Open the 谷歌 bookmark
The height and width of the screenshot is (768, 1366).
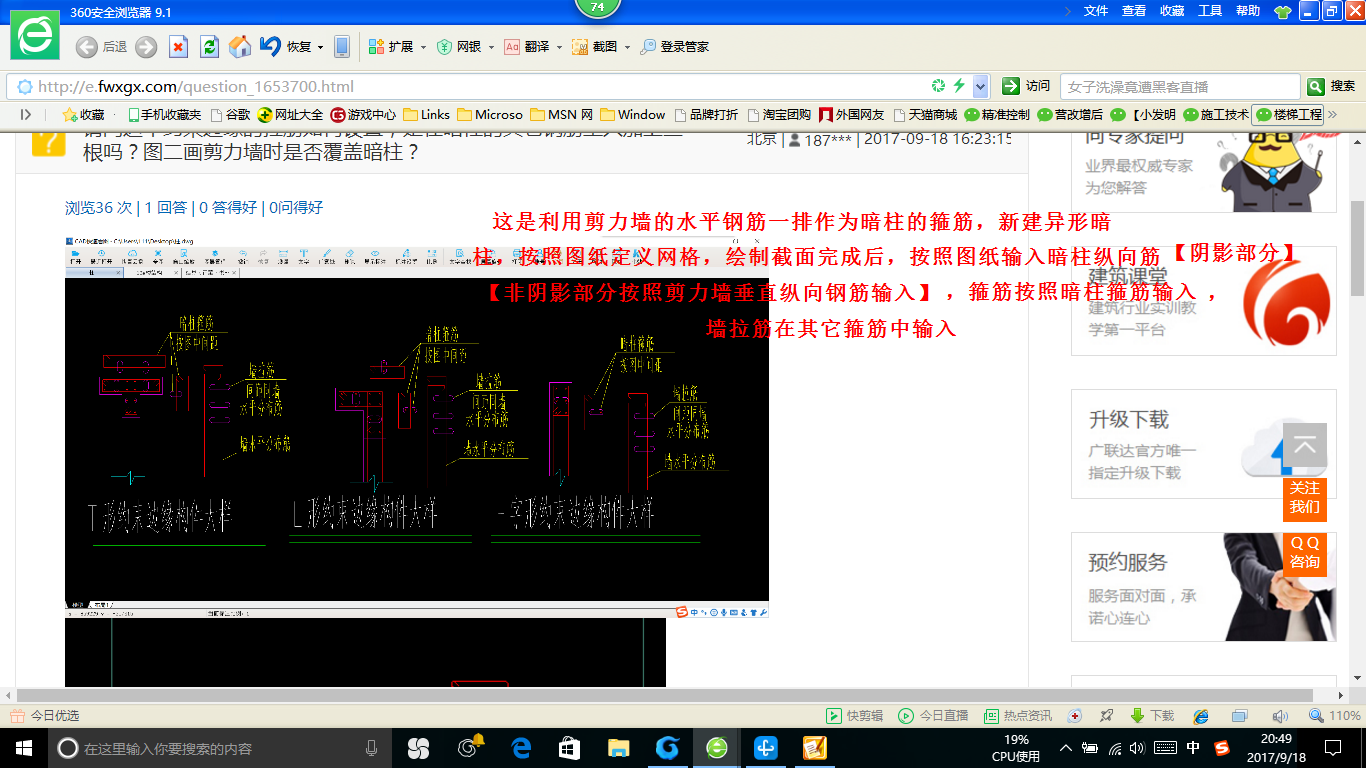click(x=230, y=114)
